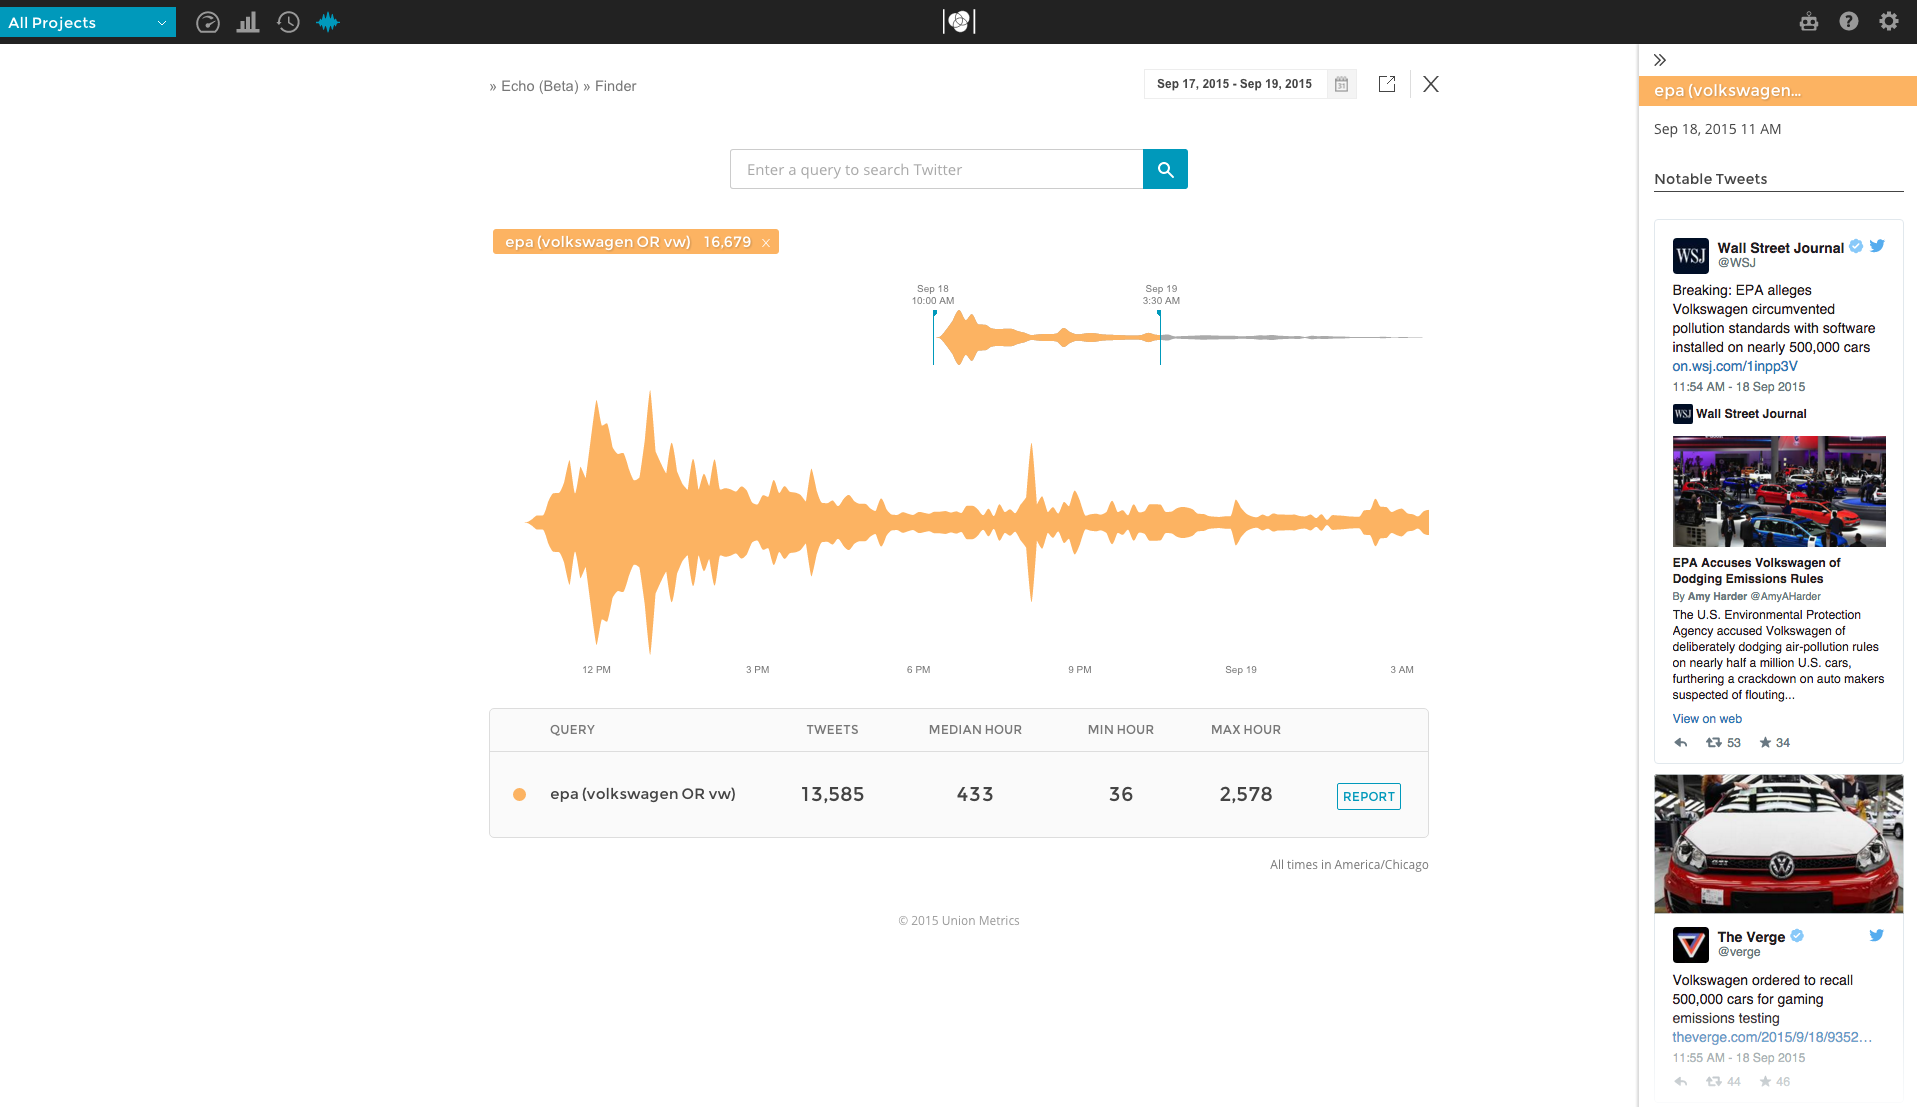Click the 2,578 max hour value
This screenshot has width=1917, height=1107.
pos(1245,794)
